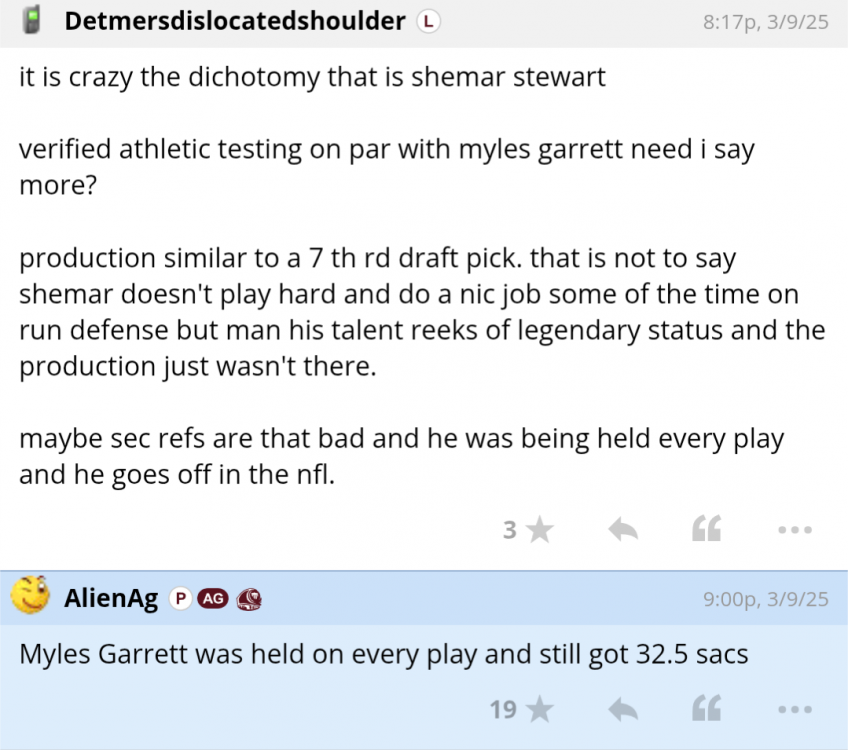Image resolution: width=848 pixels, height=750 pixels.
Task: Star the Detmersdislocatedshoulder post
Action: (x=539, y=530)
